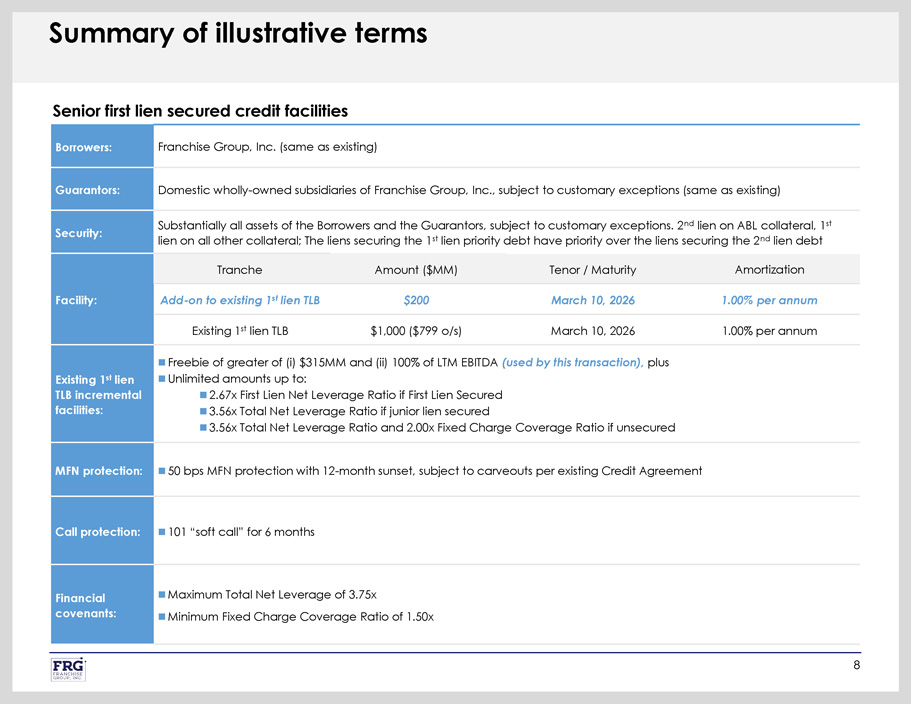
Task: Click the 'Borrowers:' row label
Action: [83, 147]
